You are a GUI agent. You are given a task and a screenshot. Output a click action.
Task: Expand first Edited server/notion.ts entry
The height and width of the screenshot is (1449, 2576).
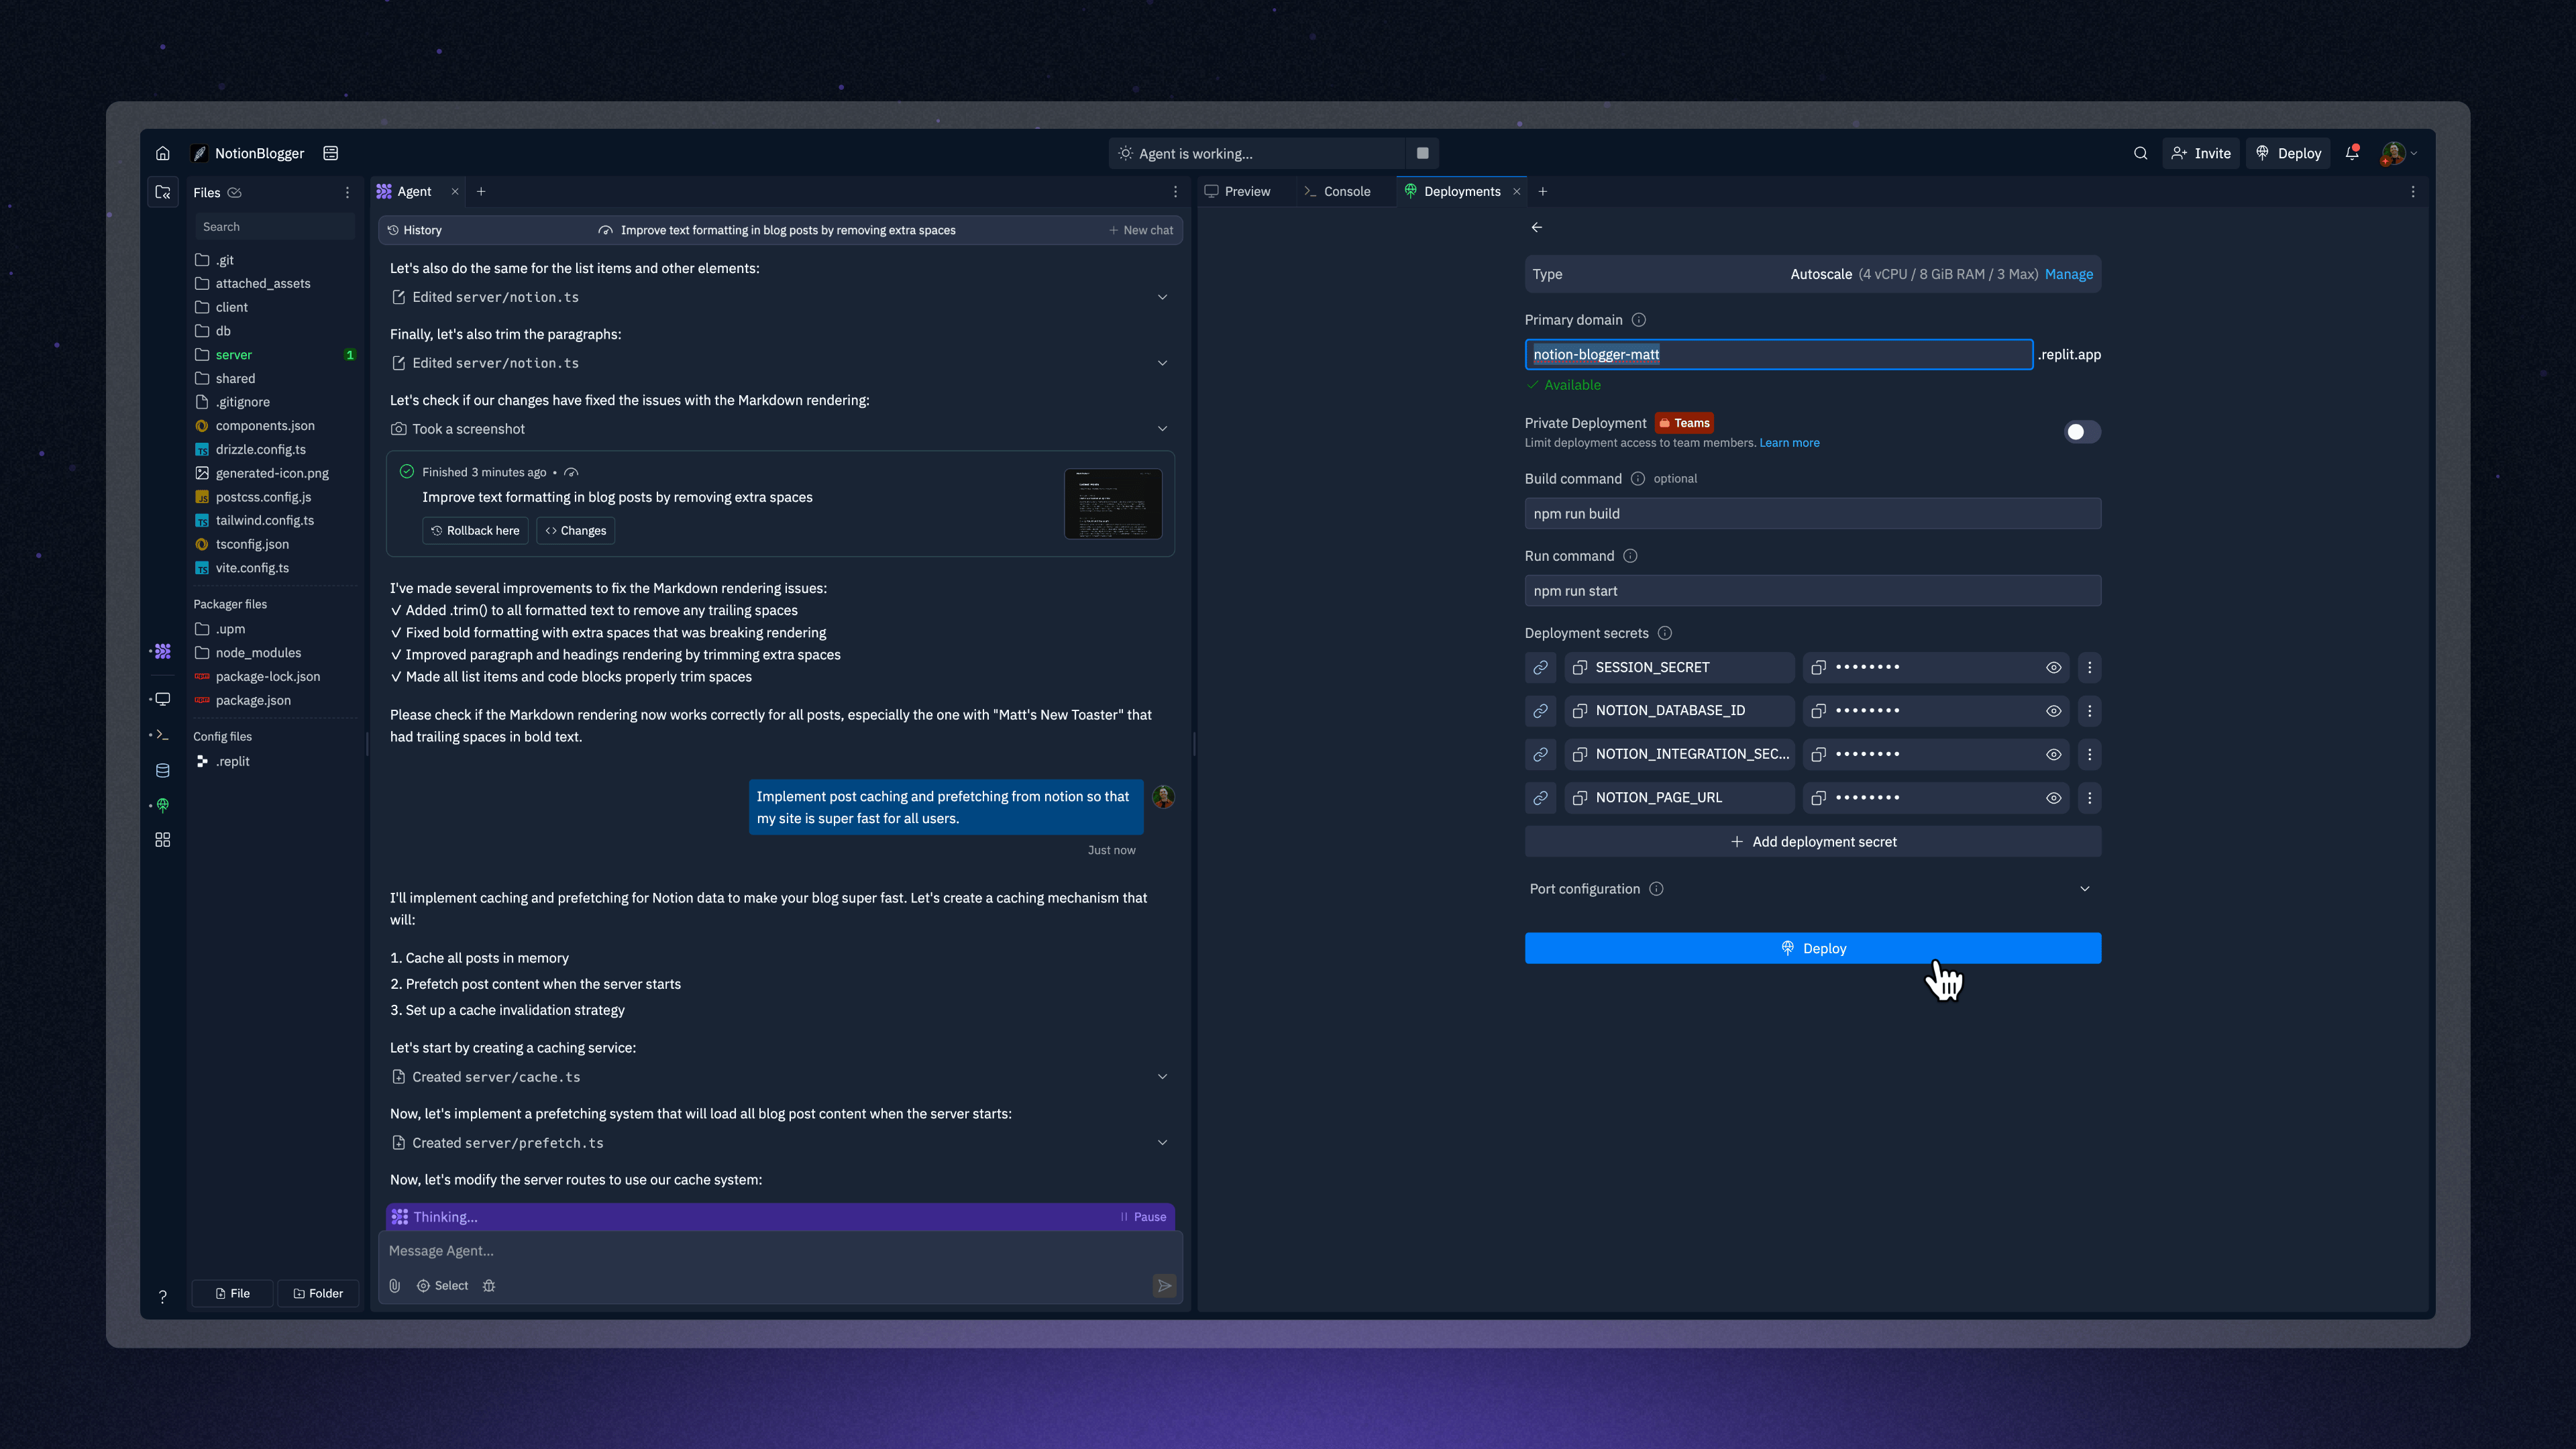pos(780,297)
